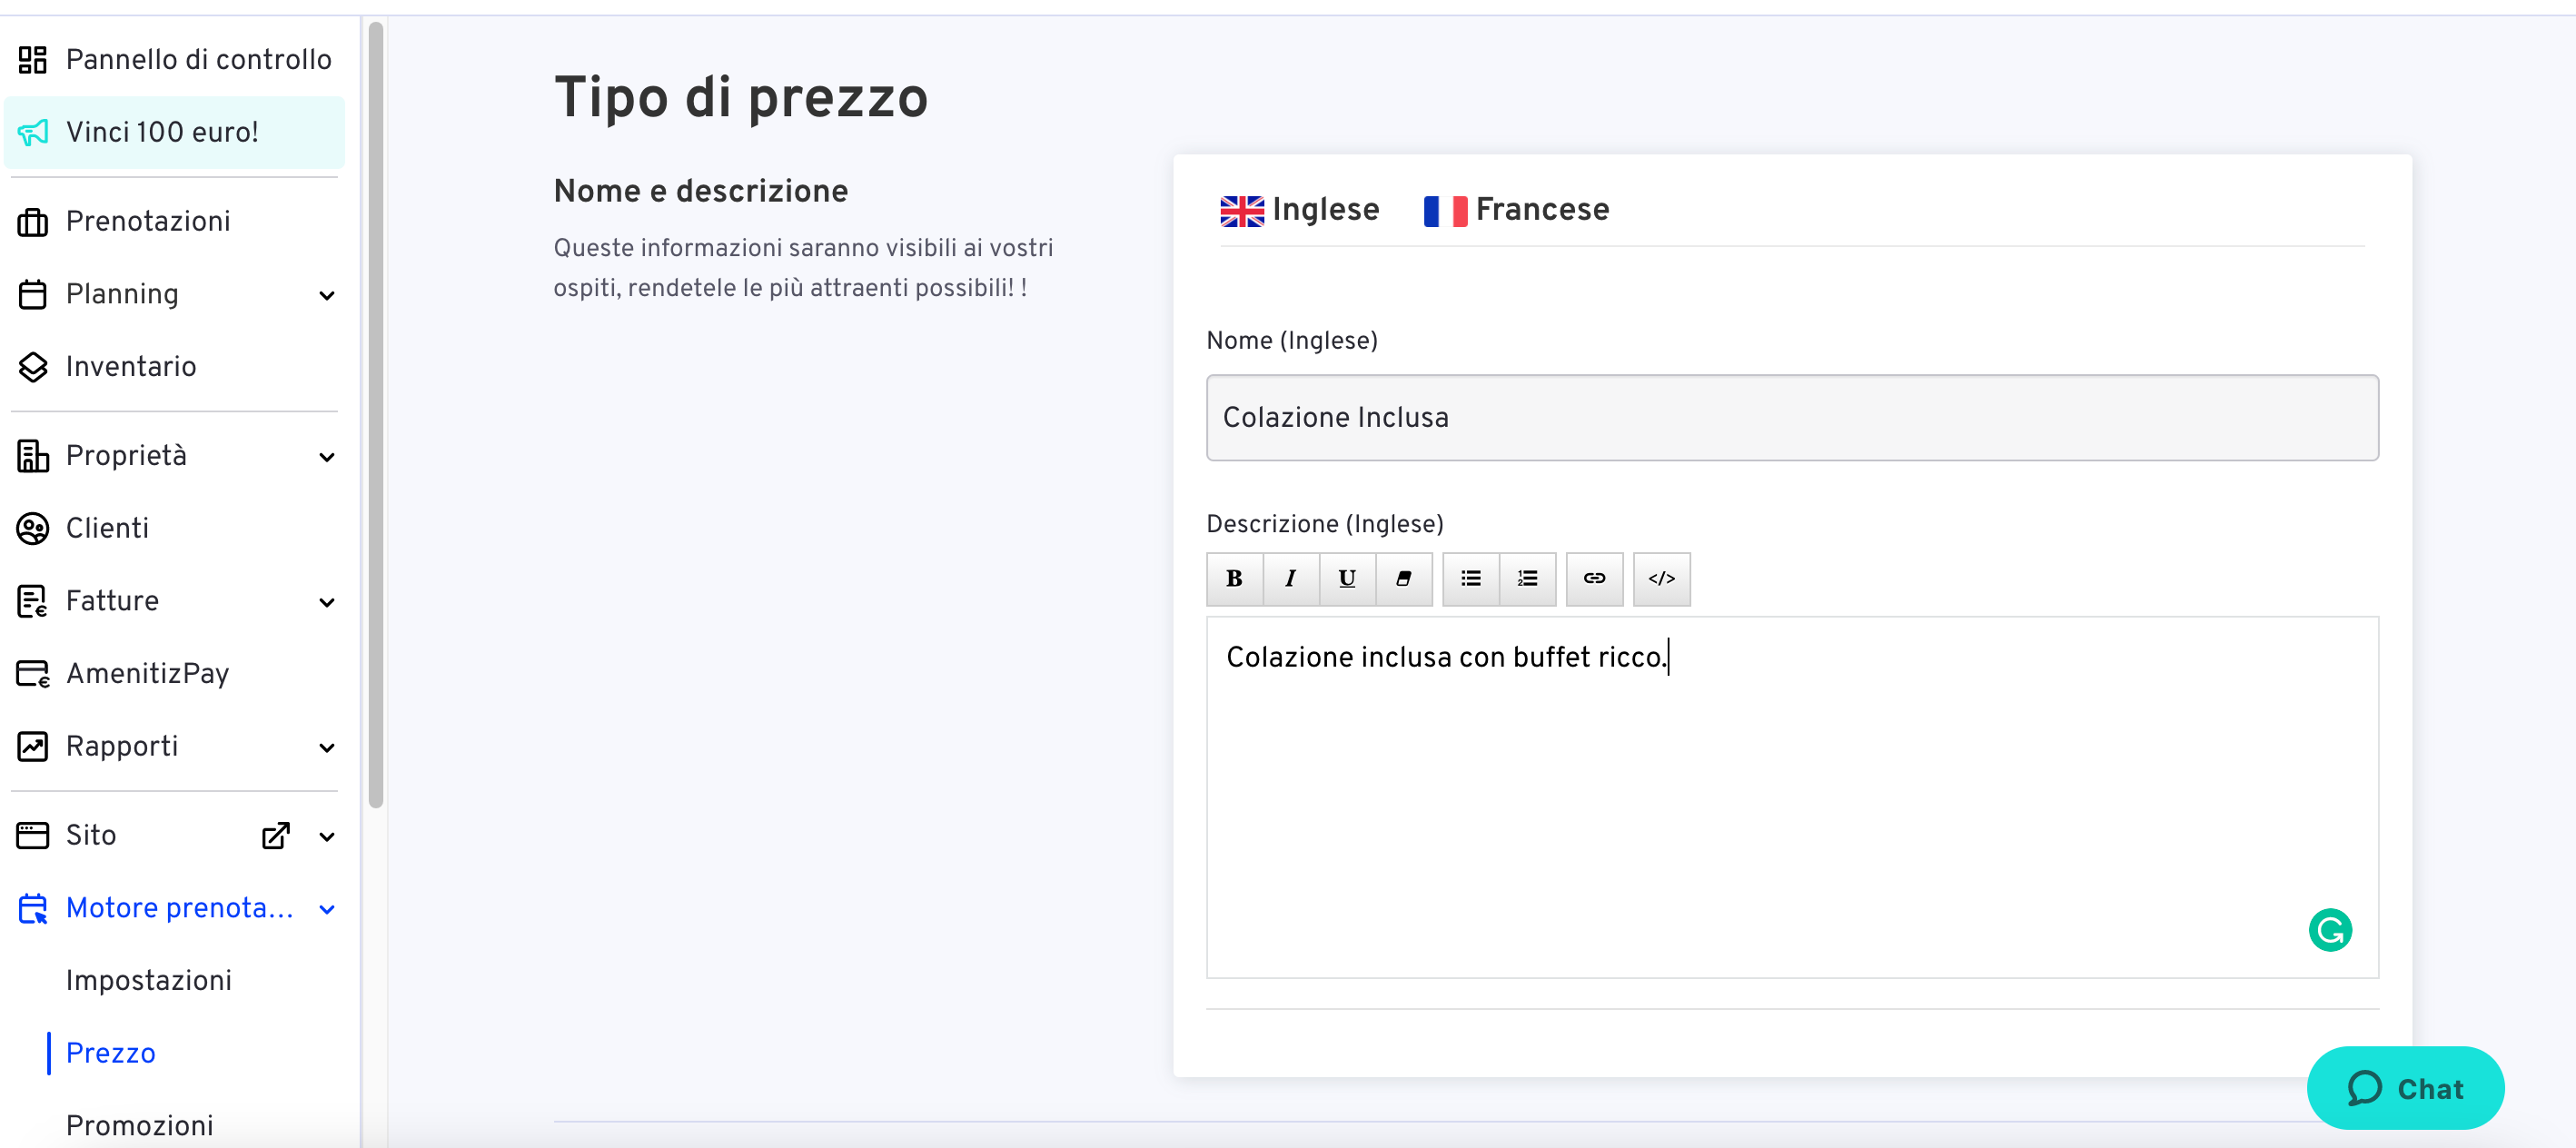The width and height of the screenshot is (2576, 1148).
Task: Click the card icon next to AmenitizPay
Action: pyautogui.click(x=33, y=674)
